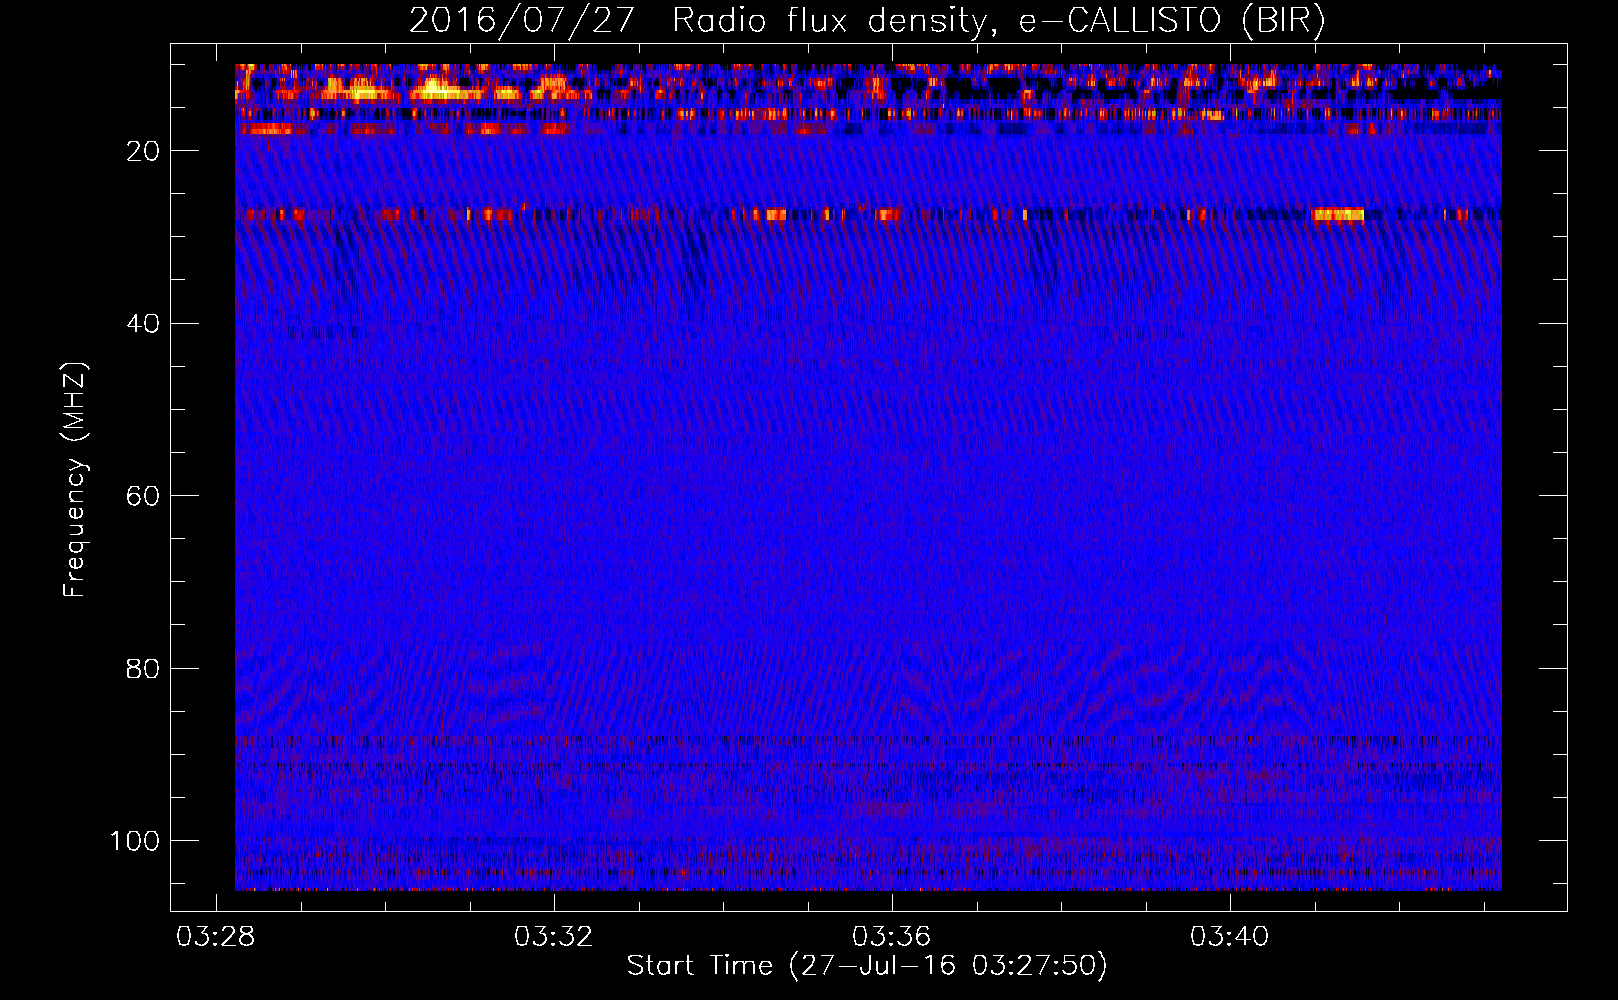The image size is (1618, 1000).
Task: Click the '03:32' time tick label
Action: pyautogui.click(x=553, y=937)
